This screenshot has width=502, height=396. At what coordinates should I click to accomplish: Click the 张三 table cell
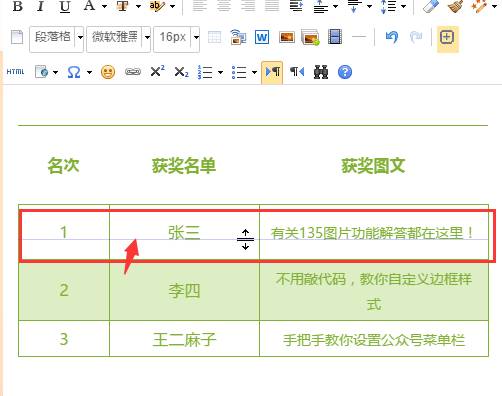(x=184, y=232)
